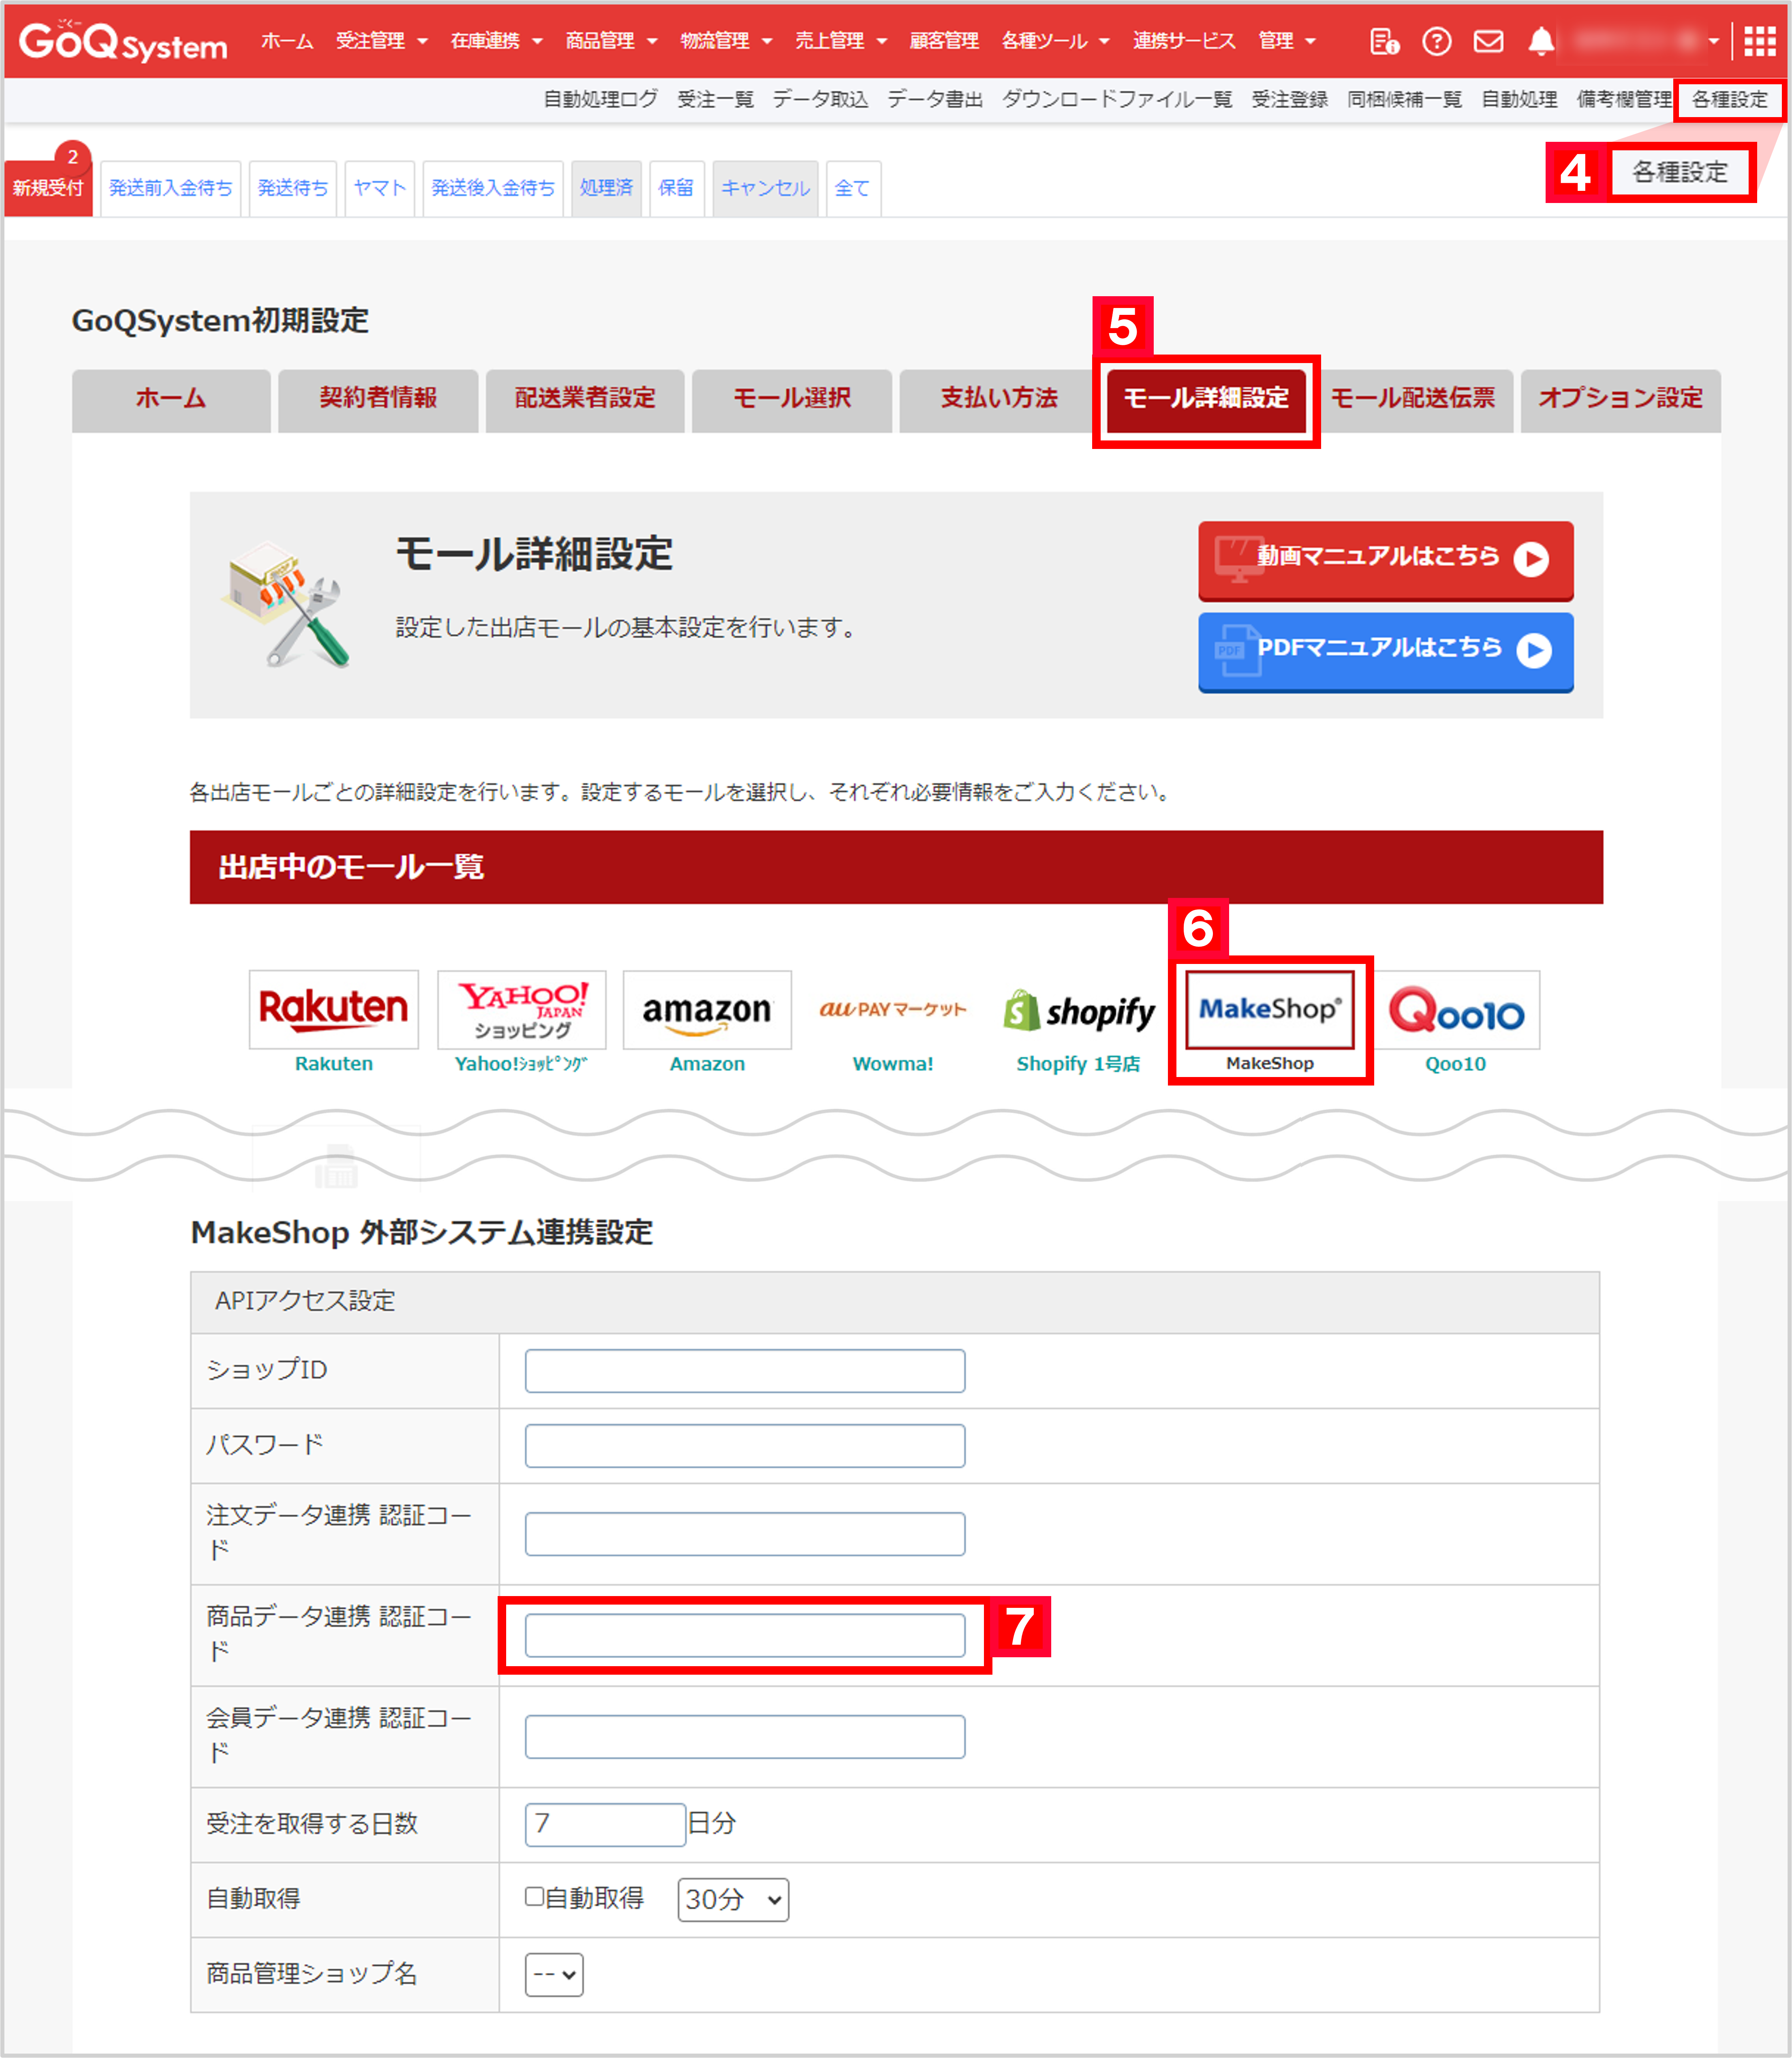Click 動画マニュアルはこちら button

click(1385, 558)
